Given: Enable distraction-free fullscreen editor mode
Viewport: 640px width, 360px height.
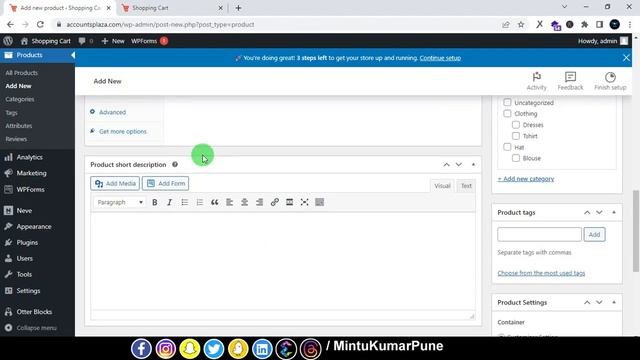Looking at the screenshot, I should coord(304,202).
